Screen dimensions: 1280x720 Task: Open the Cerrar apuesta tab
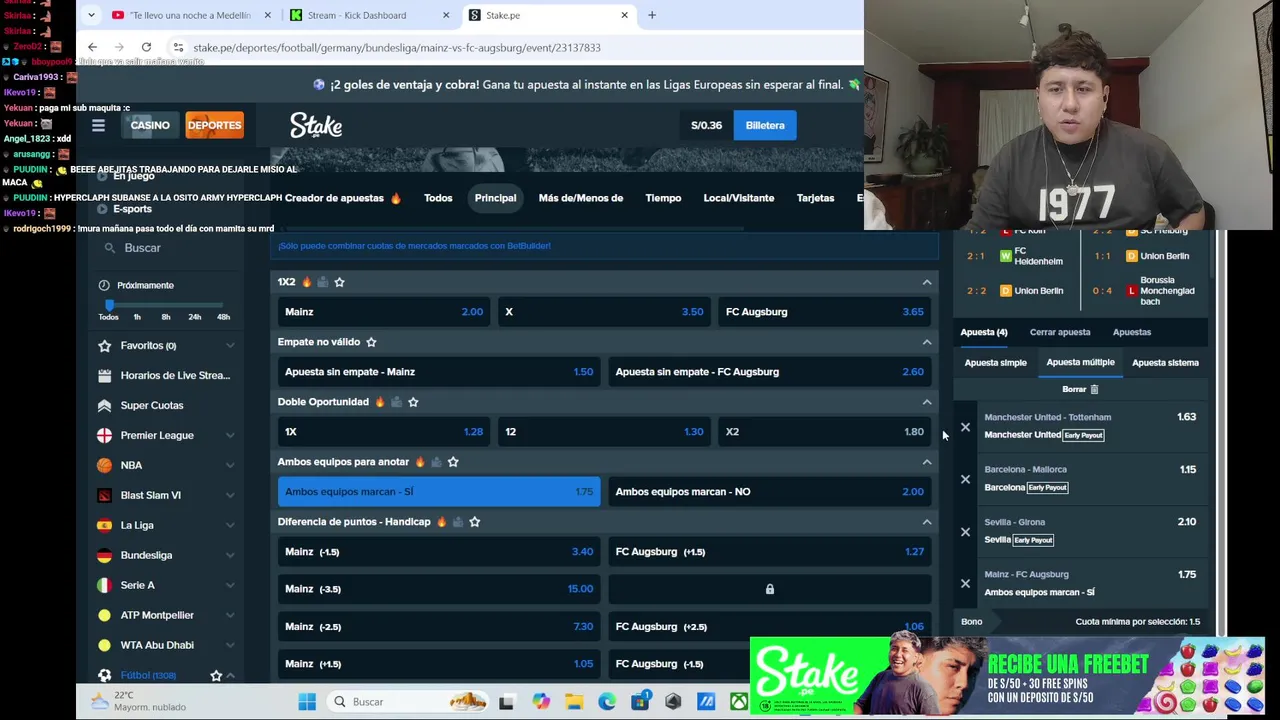[x=1060, y=332]
